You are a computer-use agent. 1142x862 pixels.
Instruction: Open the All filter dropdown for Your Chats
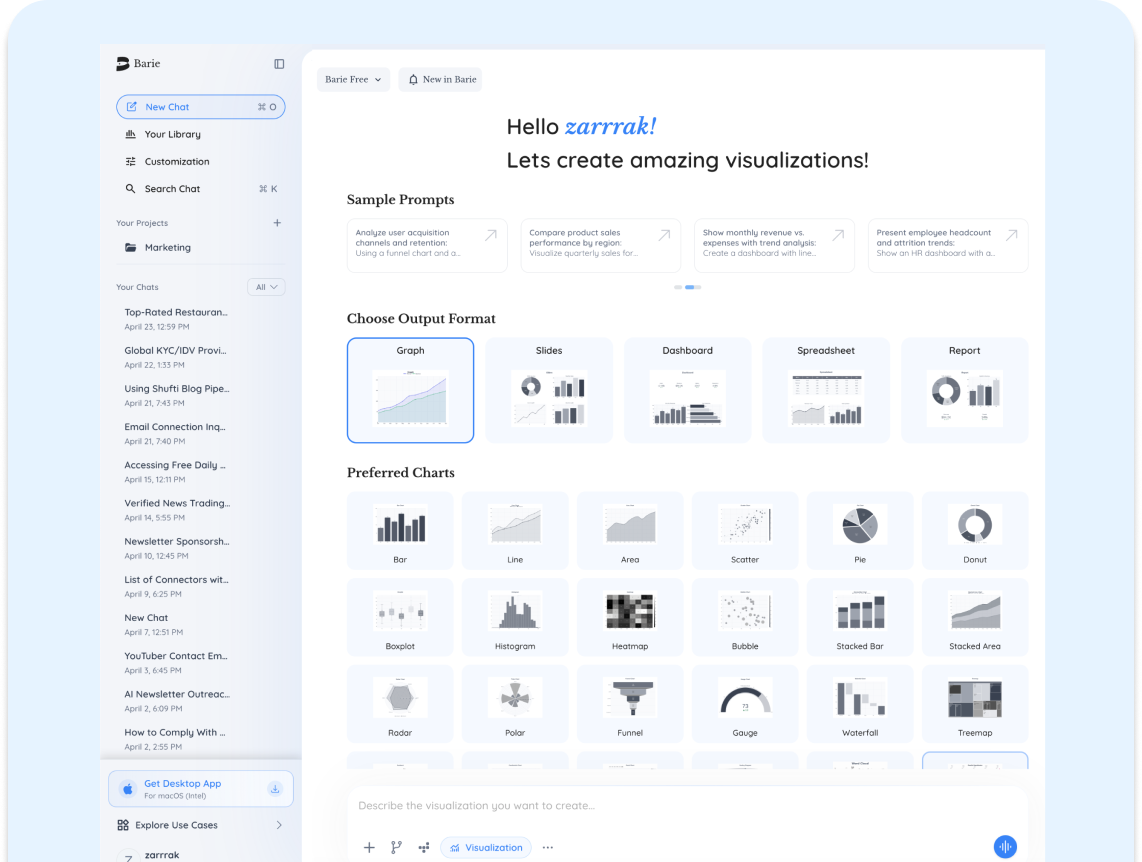point(266,287)
